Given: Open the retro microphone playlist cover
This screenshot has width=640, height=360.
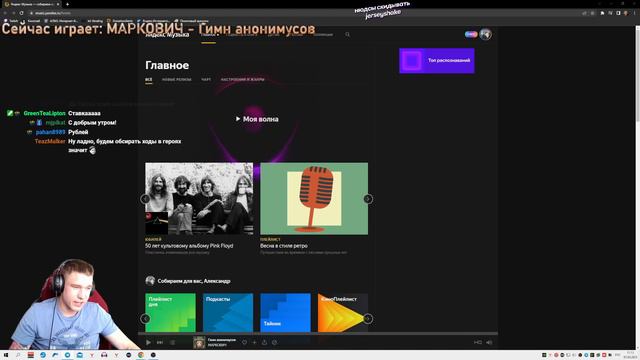Looking at the screenshot, I should 314,199.
